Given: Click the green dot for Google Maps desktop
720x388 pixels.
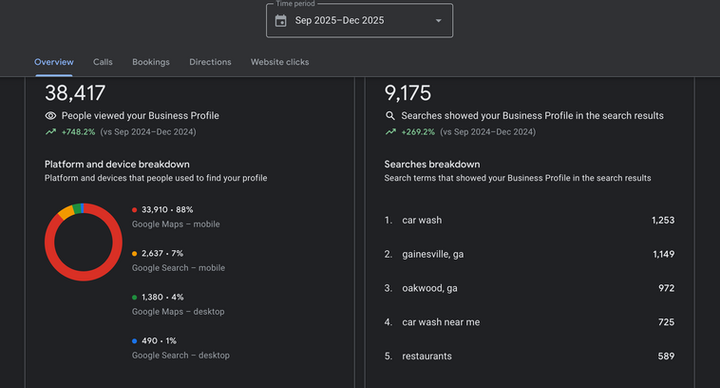Looking at the screenshot, I should 135,297.
